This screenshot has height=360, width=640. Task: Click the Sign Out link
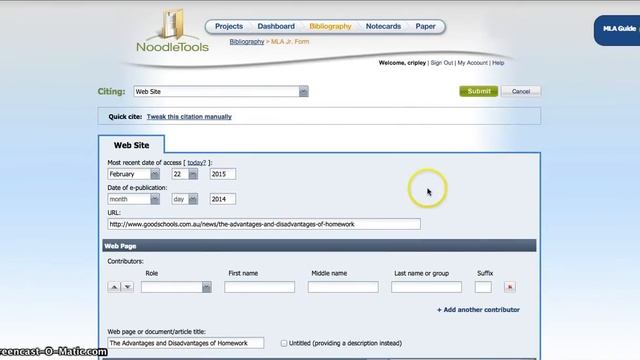click(442, 63)
